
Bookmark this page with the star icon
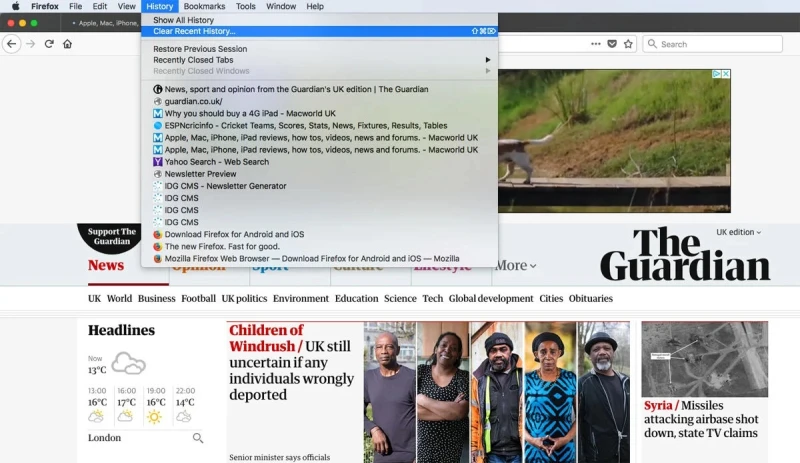click(x=628, y=44)
